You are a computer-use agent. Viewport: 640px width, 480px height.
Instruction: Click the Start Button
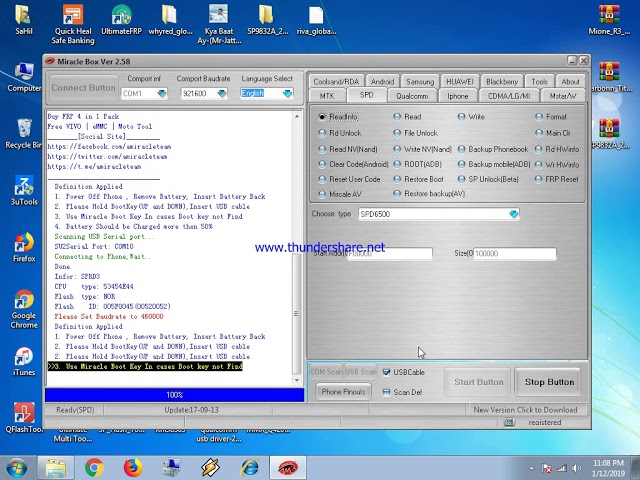pos(478,382)
